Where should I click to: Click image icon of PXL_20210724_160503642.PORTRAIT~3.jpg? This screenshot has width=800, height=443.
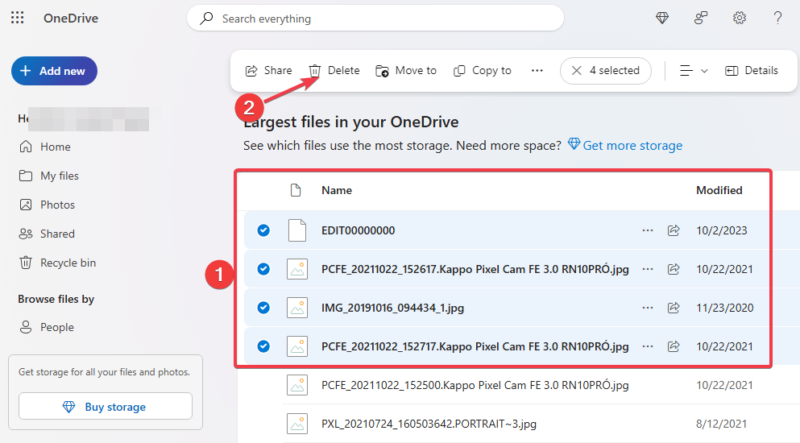pos(297,424)
